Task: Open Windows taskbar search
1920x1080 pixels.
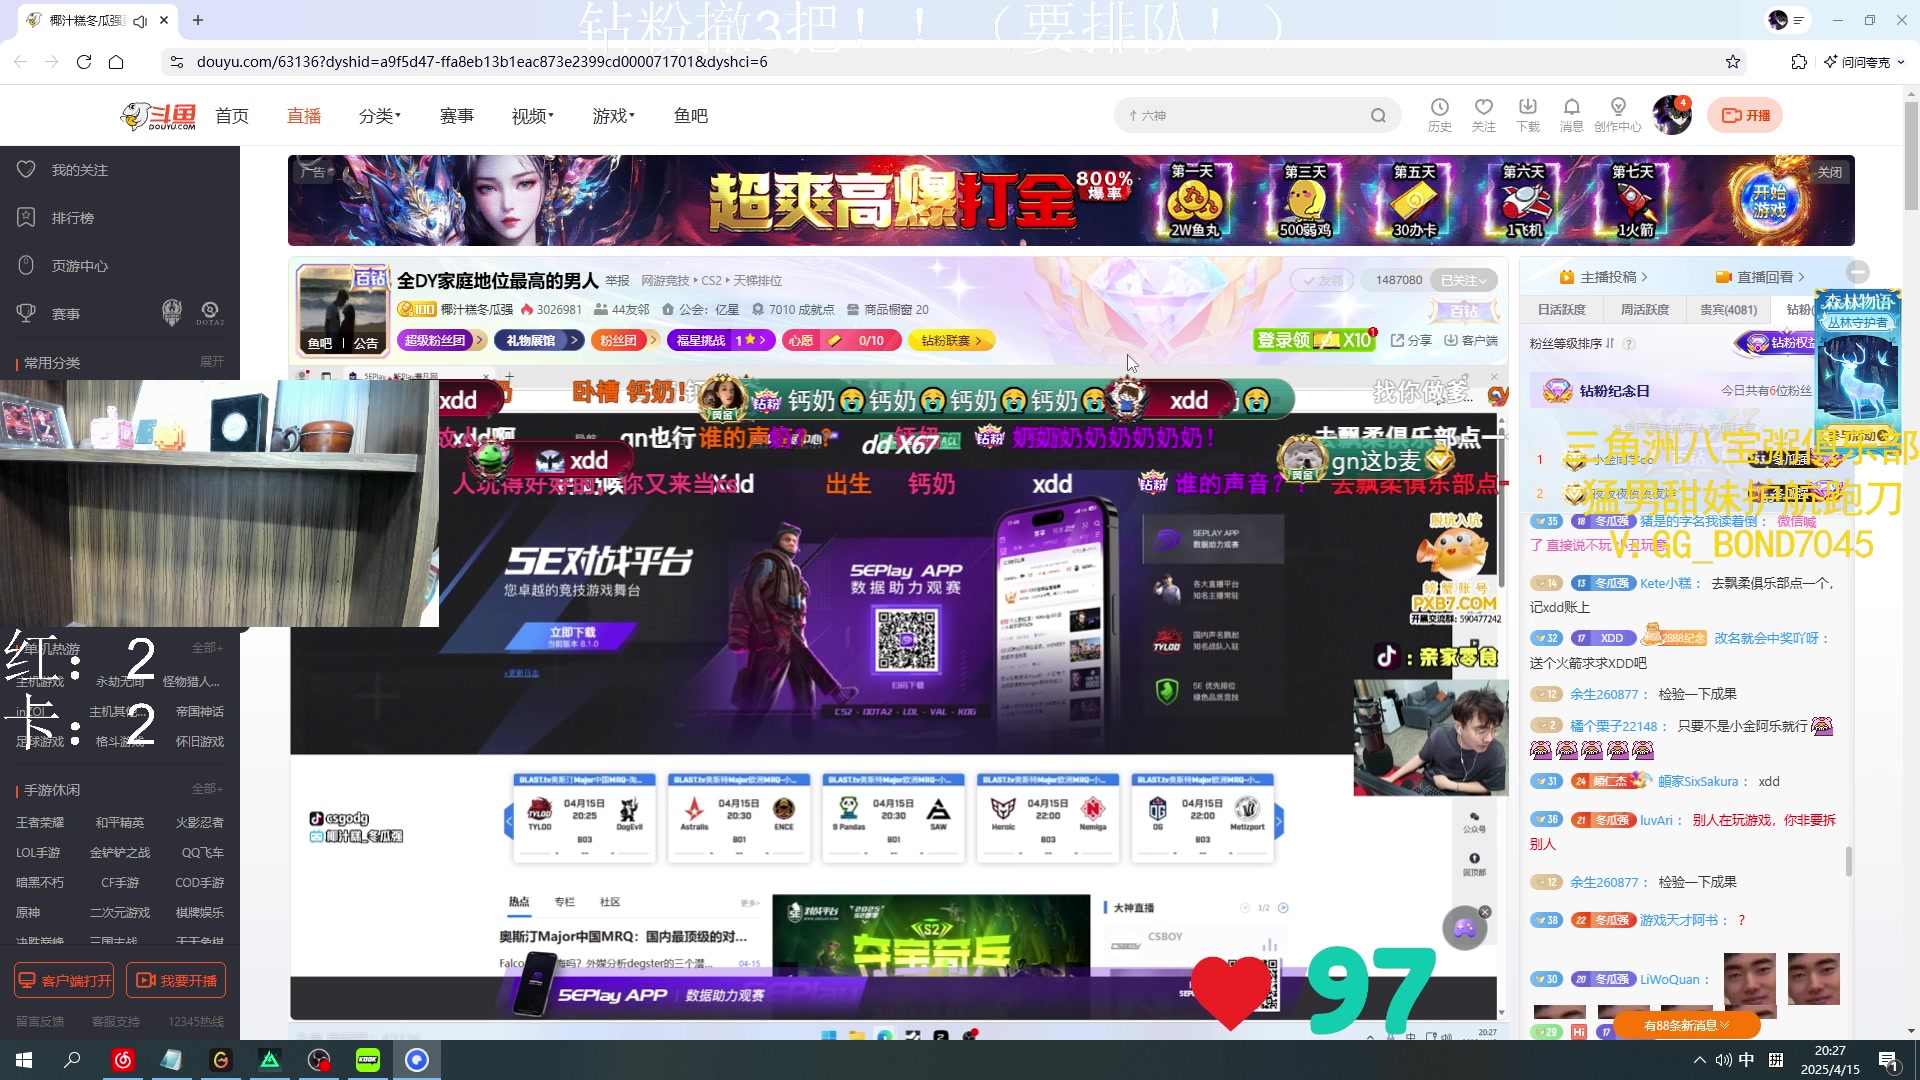Action: click(x=72, y=1060)
